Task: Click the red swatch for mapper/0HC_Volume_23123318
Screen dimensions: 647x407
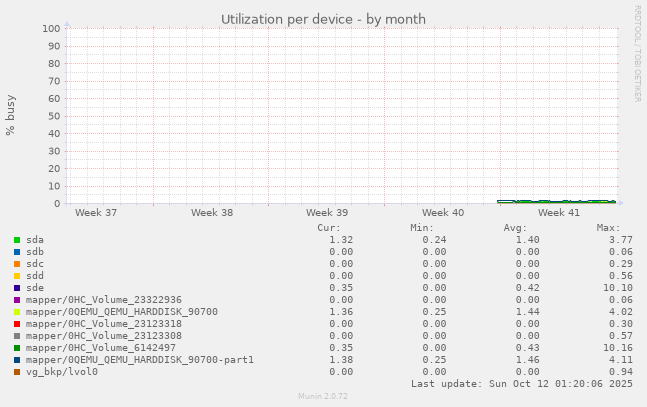Action: pos(17,324)
